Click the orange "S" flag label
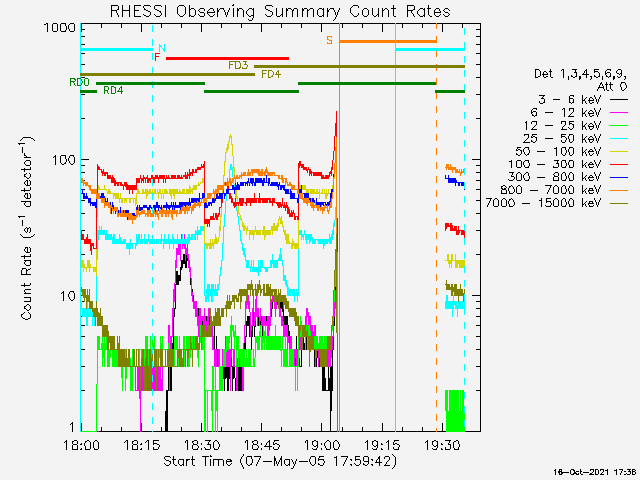This screenshot has height=480, width=640. click(329, 40)
